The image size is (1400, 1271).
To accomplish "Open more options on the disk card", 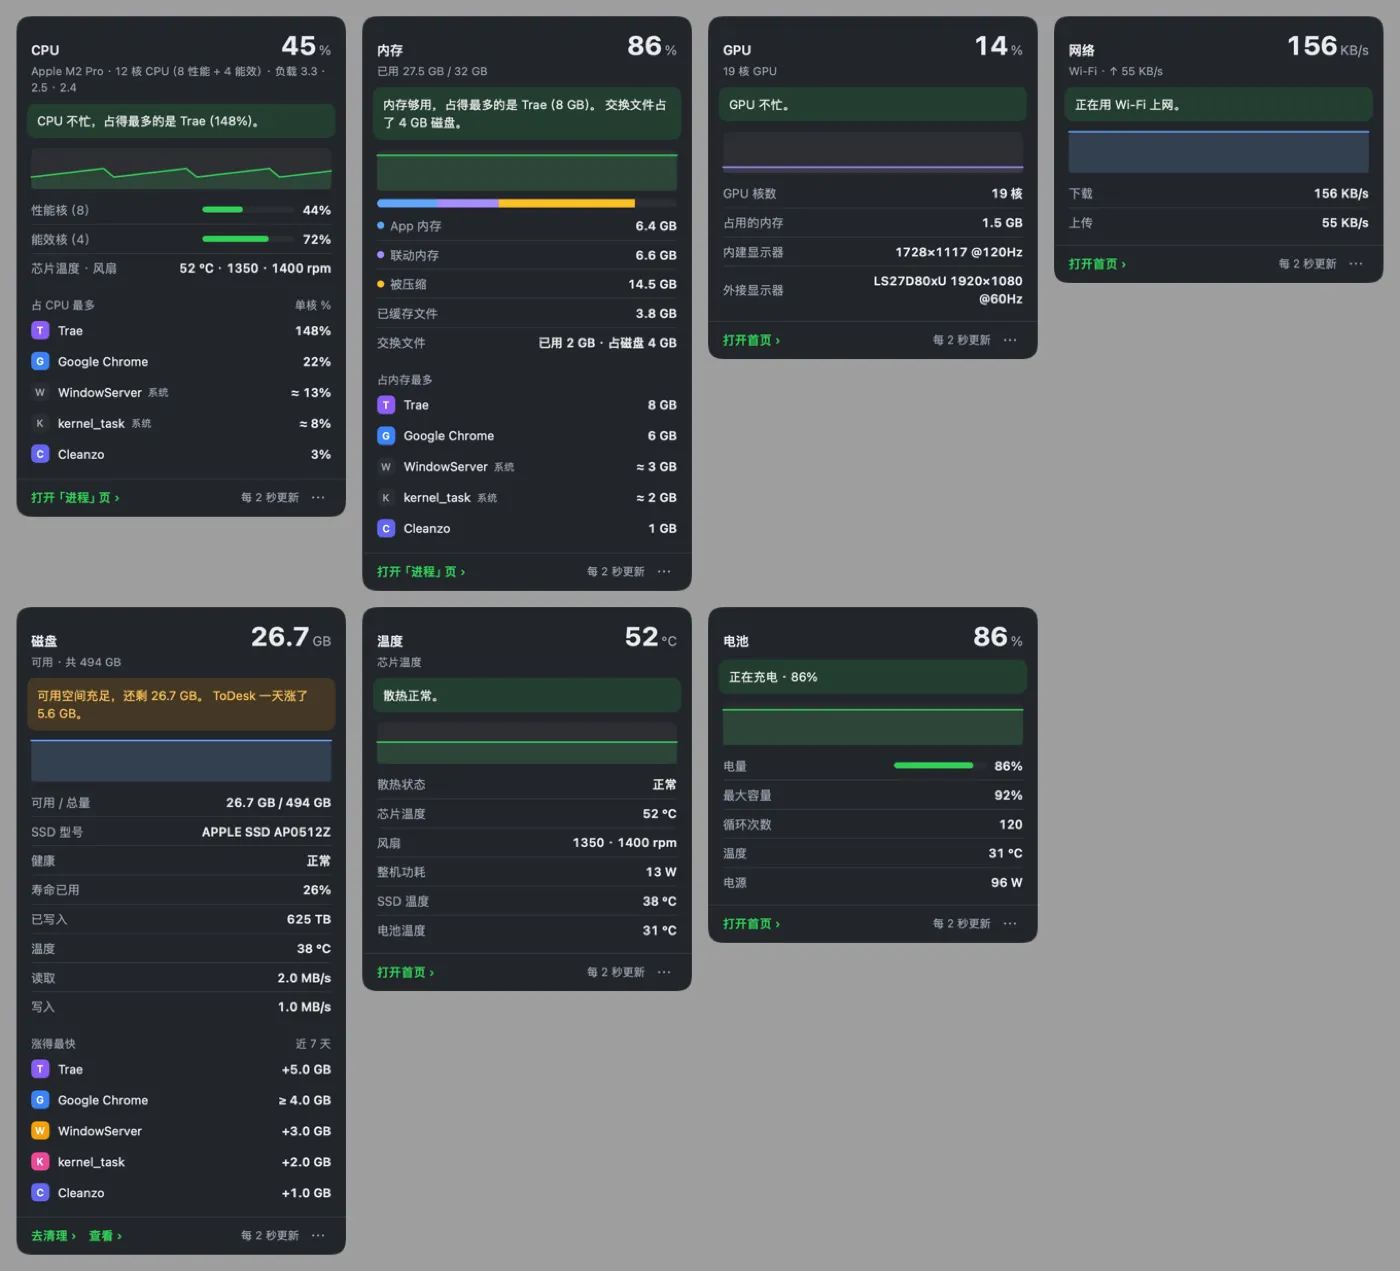I will [x=318, y=1236].
